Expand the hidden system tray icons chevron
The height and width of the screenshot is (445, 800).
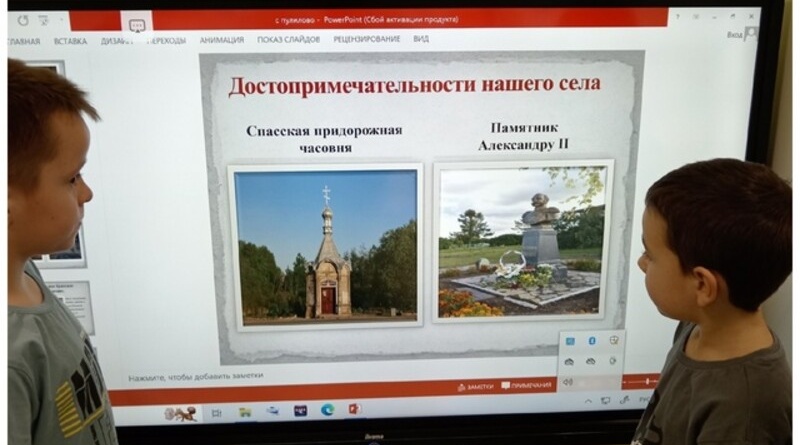pyautogui.click(x=589, y=401)
